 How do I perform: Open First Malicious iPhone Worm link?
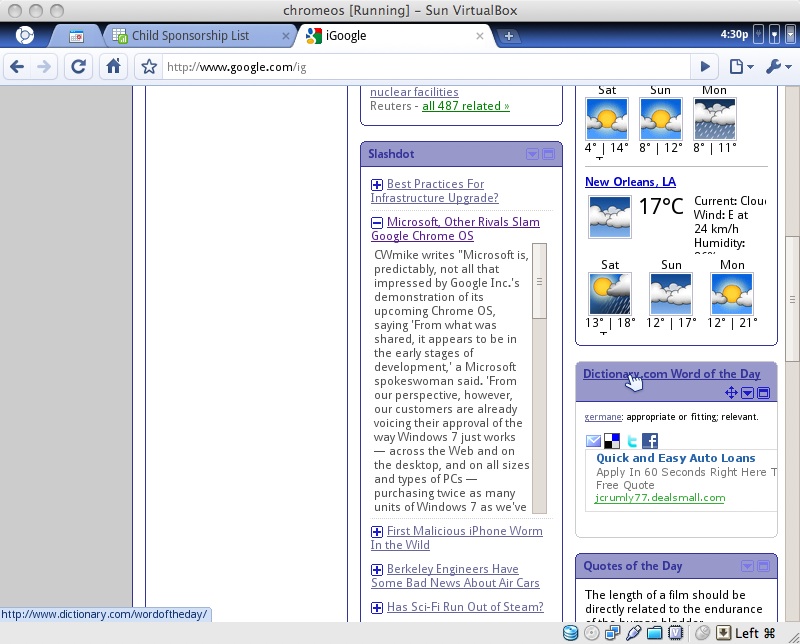point(457,538)
